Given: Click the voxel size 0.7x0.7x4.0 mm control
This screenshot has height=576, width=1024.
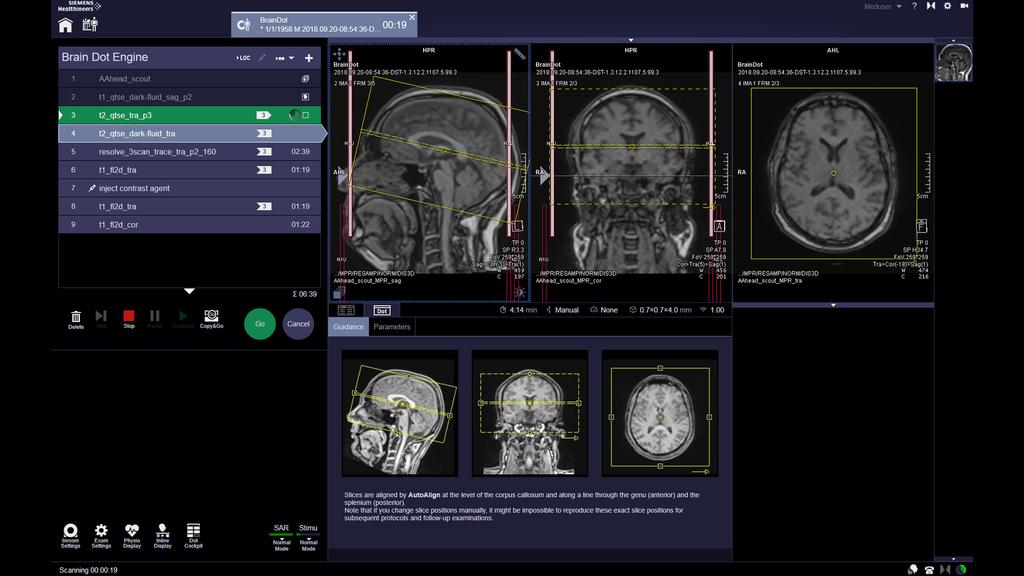Looking at the screenshot, I should click(668, 311).
